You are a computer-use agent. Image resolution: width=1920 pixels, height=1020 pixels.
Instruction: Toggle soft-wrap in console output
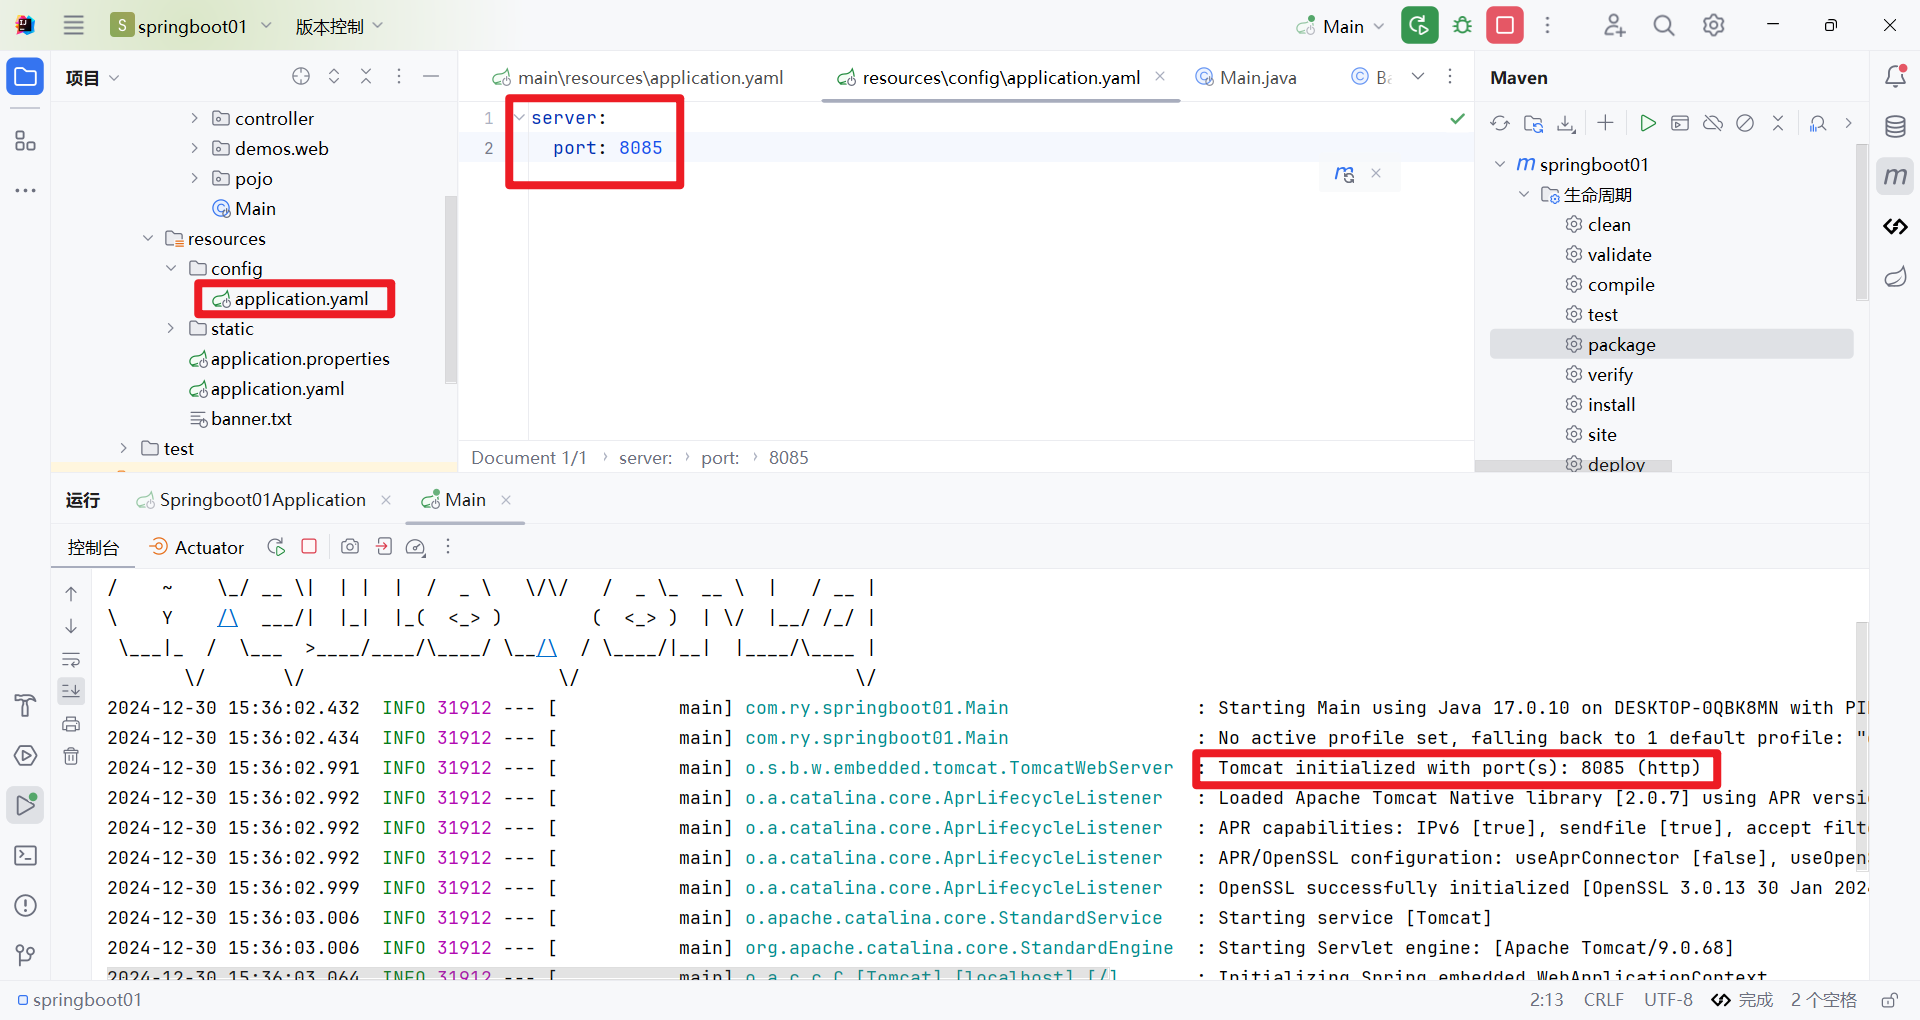71,659
